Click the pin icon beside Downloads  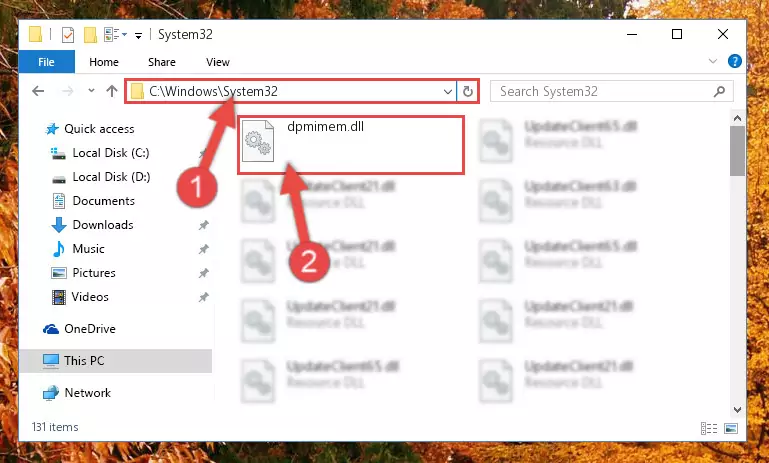(204, 225)
